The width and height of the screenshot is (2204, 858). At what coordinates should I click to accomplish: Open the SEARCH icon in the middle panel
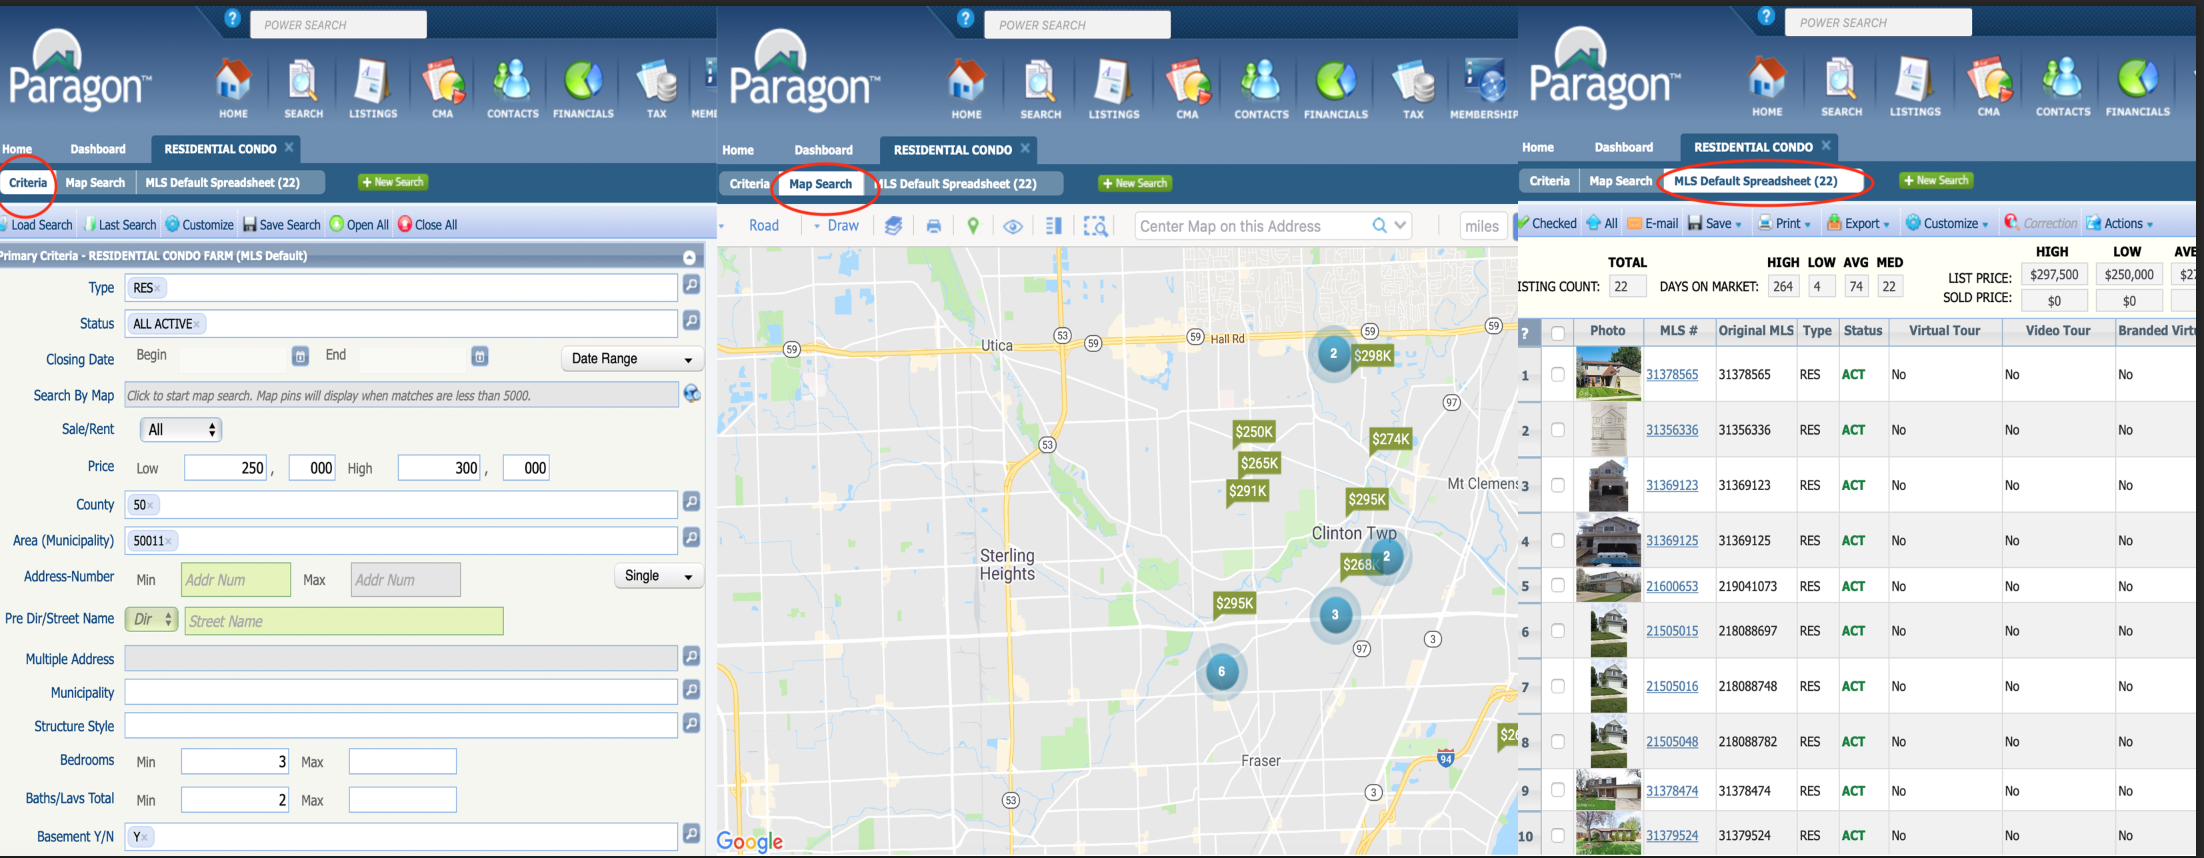(1040, 88)
